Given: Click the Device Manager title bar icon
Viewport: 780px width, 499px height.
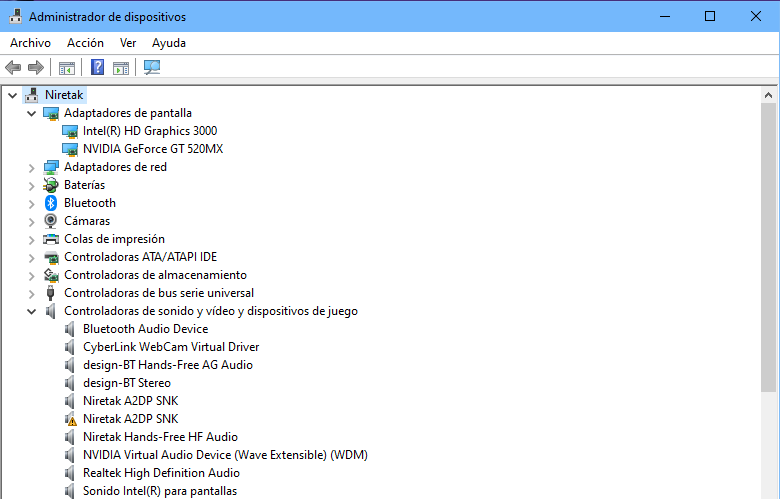Looking at the screenshot, I should (15, 16).
